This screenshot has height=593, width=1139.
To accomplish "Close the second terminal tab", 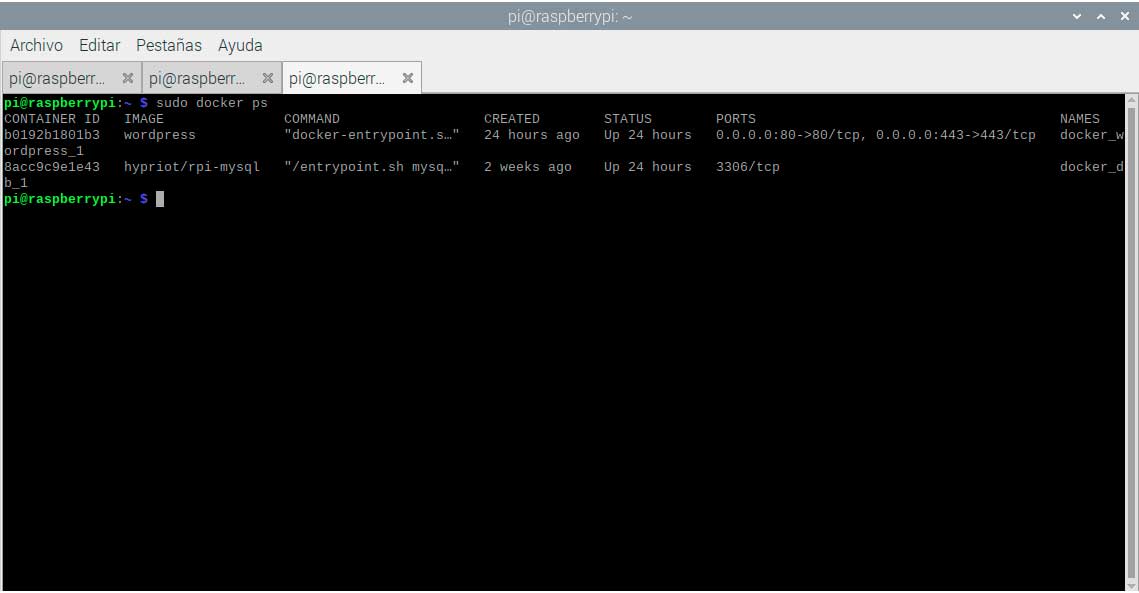I will point(268,78).
